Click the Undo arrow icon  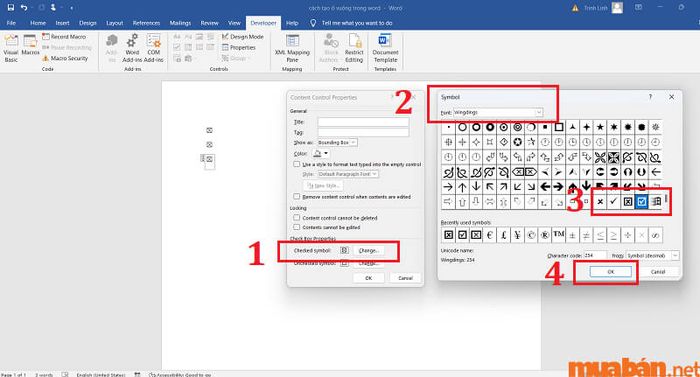pyautogui.click(x=24, y=8)
